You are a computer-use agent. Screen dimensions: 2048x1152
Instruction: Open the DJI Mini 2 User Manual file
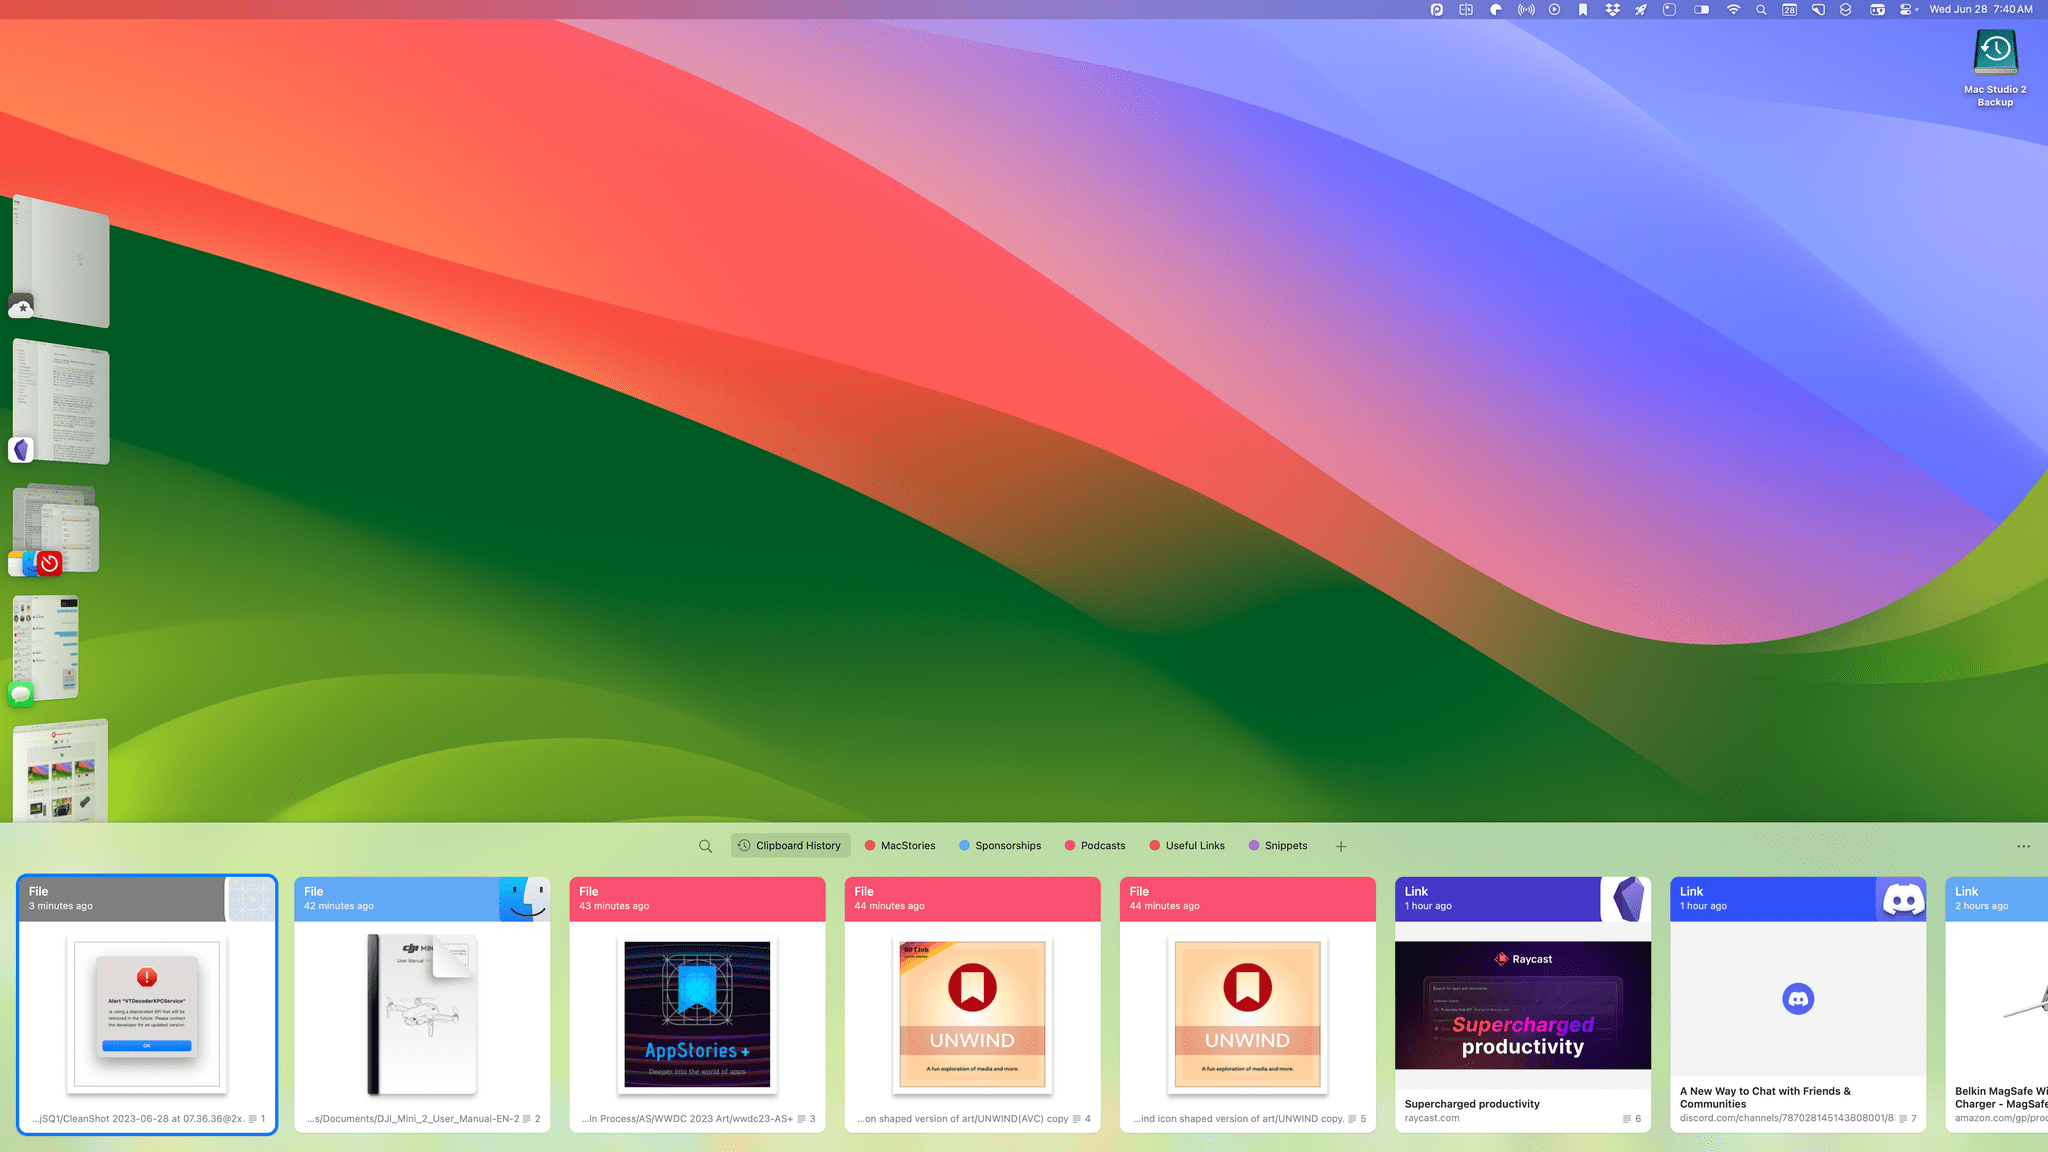(421, 1004)
